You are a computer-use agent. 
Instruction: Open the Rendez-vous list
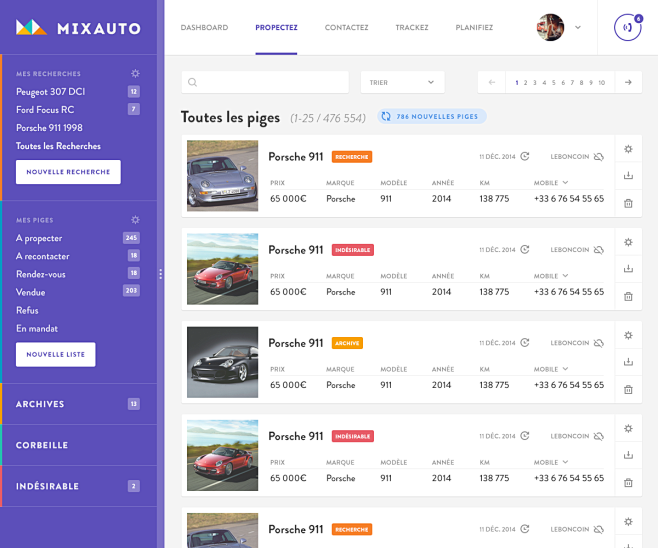(x=41, y=274)
